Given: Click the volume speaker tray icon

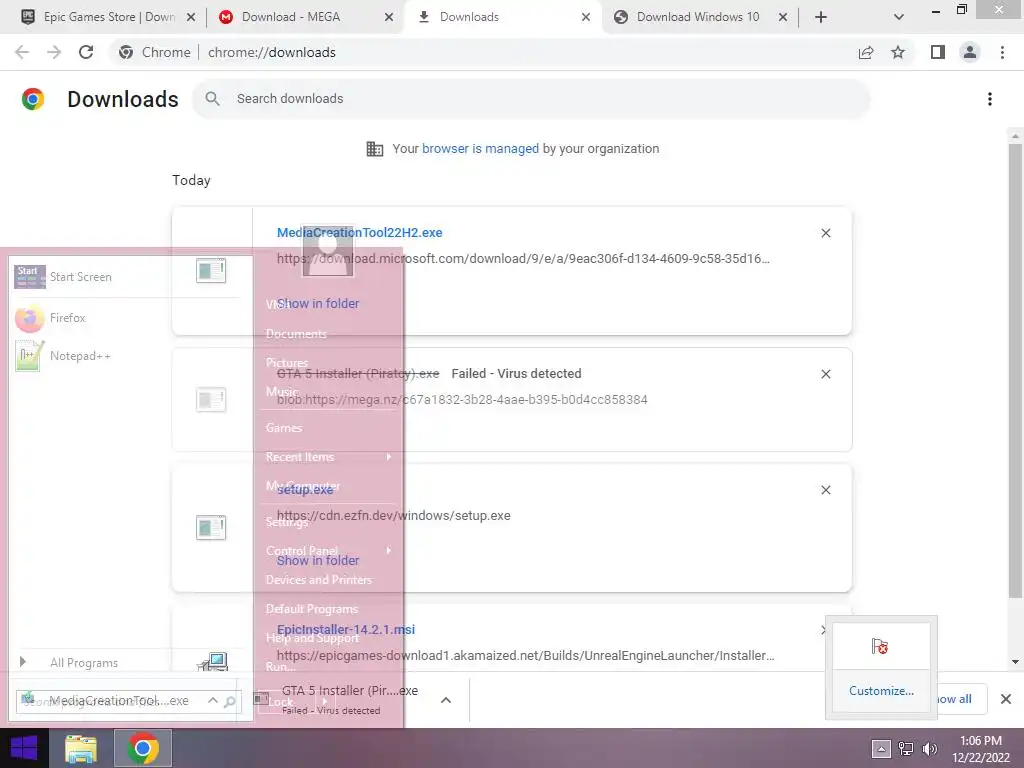Looking at the screenshot, I should [929, 748].
